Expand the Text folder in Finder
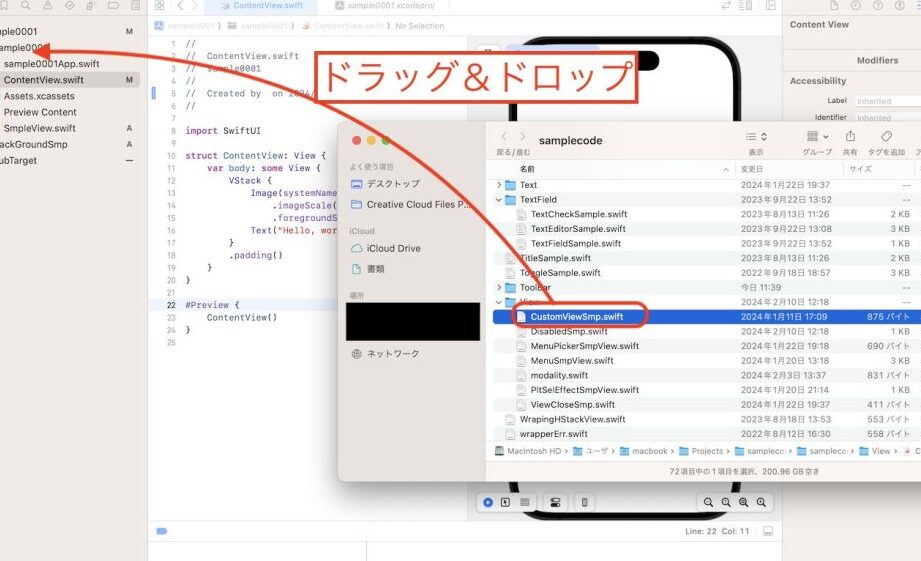This screenshot has height=561, width=921. click(x=500, y=185)
